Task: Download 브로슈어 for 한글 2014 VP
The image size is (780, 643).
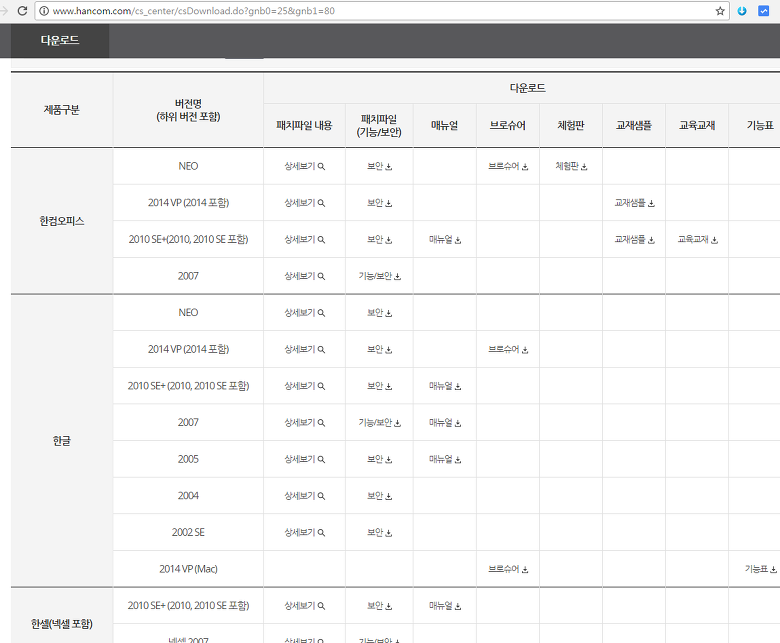Action: click(x=508, y=350)
